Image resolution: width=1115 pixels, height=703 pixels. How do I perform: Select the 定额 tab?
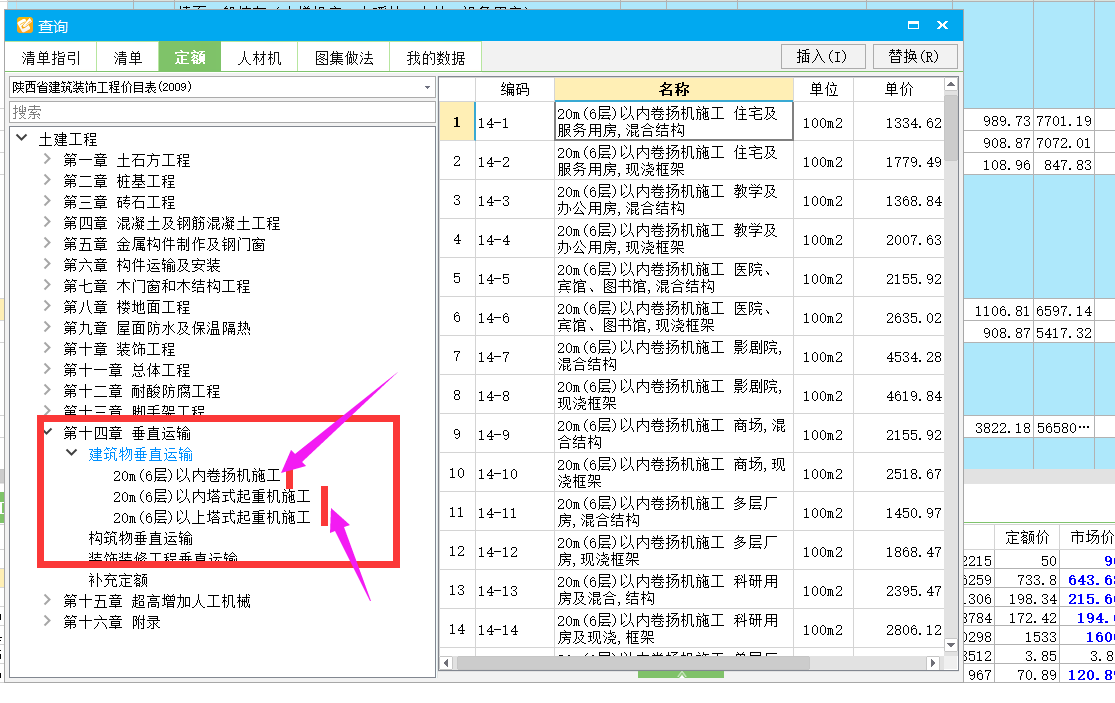(x=190, y=57)
